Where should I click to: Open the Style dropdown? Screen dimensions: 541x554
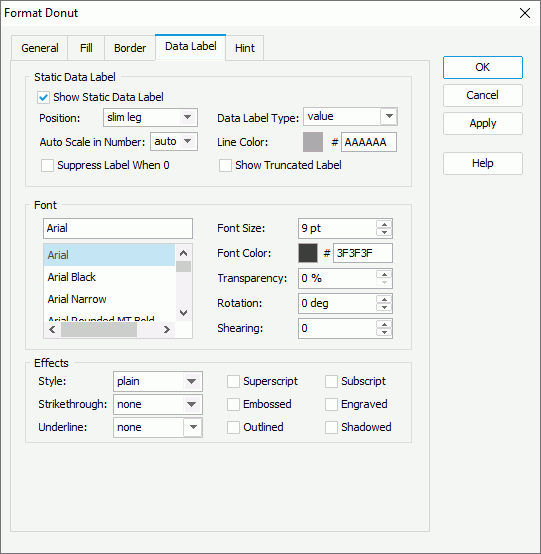coord(158,382)
